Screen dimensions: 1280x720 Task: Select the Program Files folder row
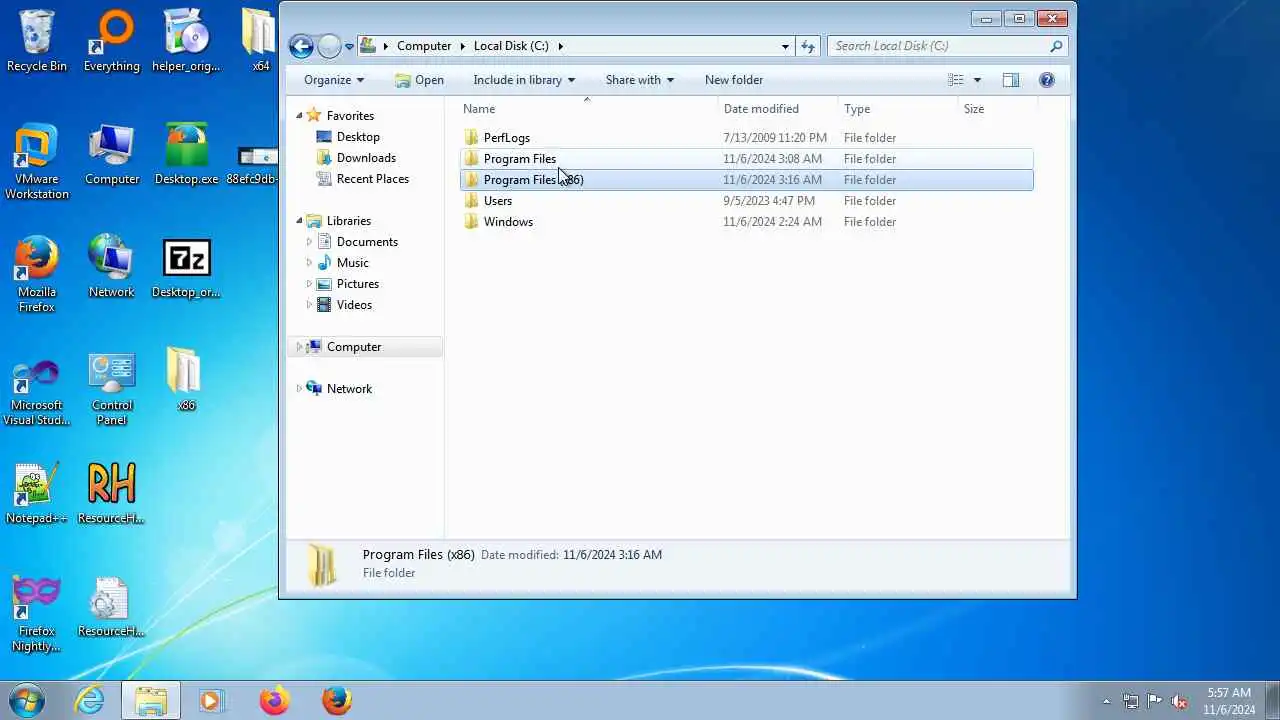pos(746,159)
